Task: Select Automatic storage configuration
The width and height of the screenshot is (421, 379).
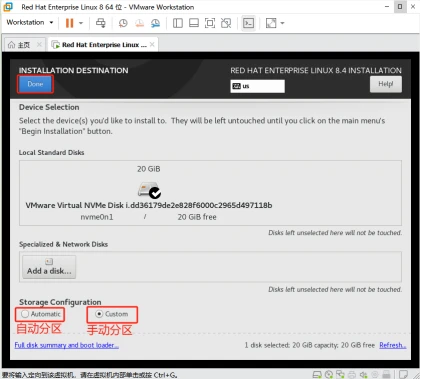Action: (x=41, y=314)
